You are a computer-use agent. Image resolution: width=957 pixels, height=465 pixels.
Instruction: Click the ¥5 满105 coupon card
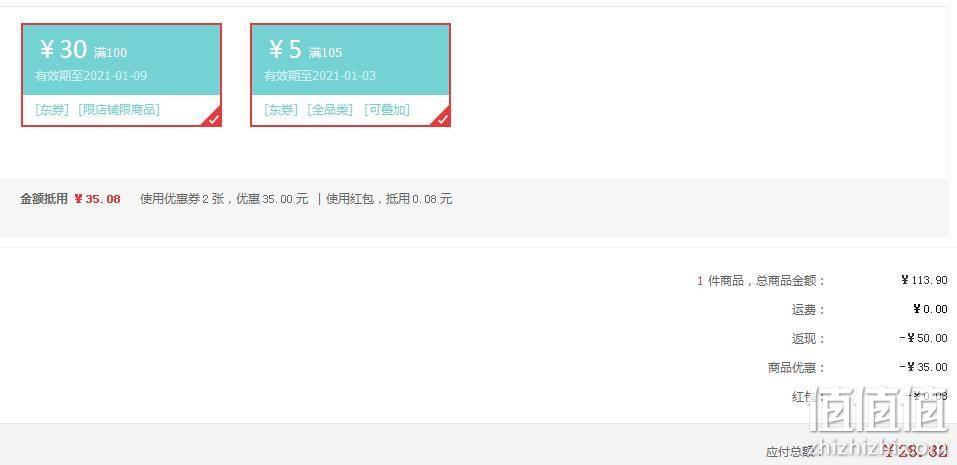(x=350, y=75)
